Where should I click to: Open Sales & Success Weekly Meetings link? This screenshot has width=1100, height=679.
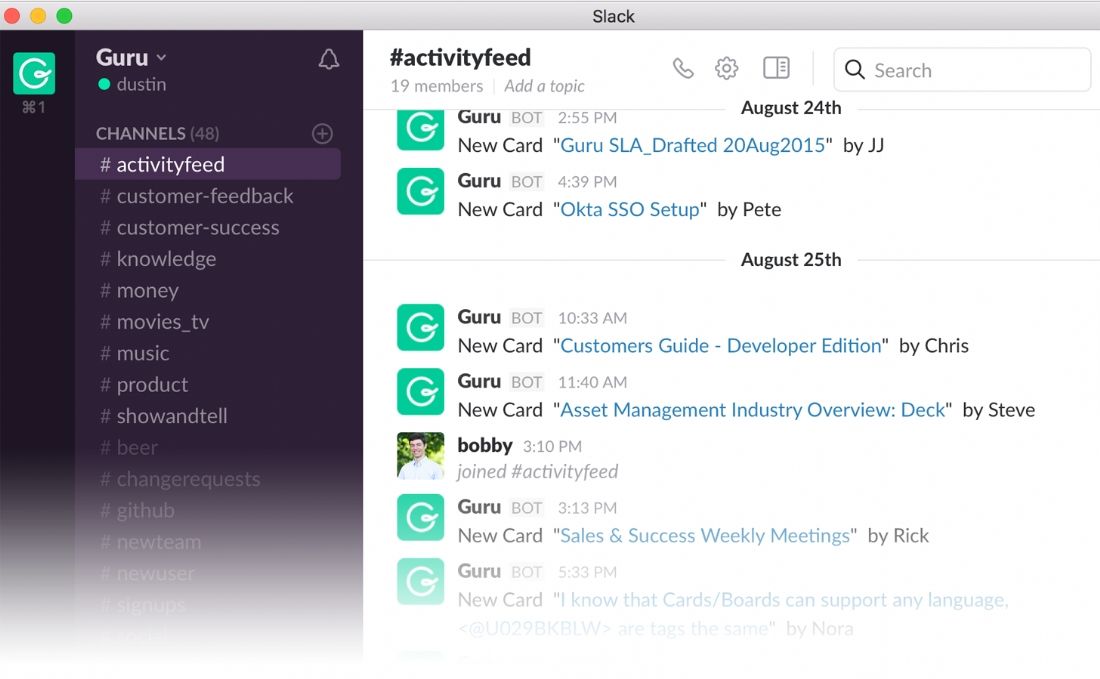(705, 536)
